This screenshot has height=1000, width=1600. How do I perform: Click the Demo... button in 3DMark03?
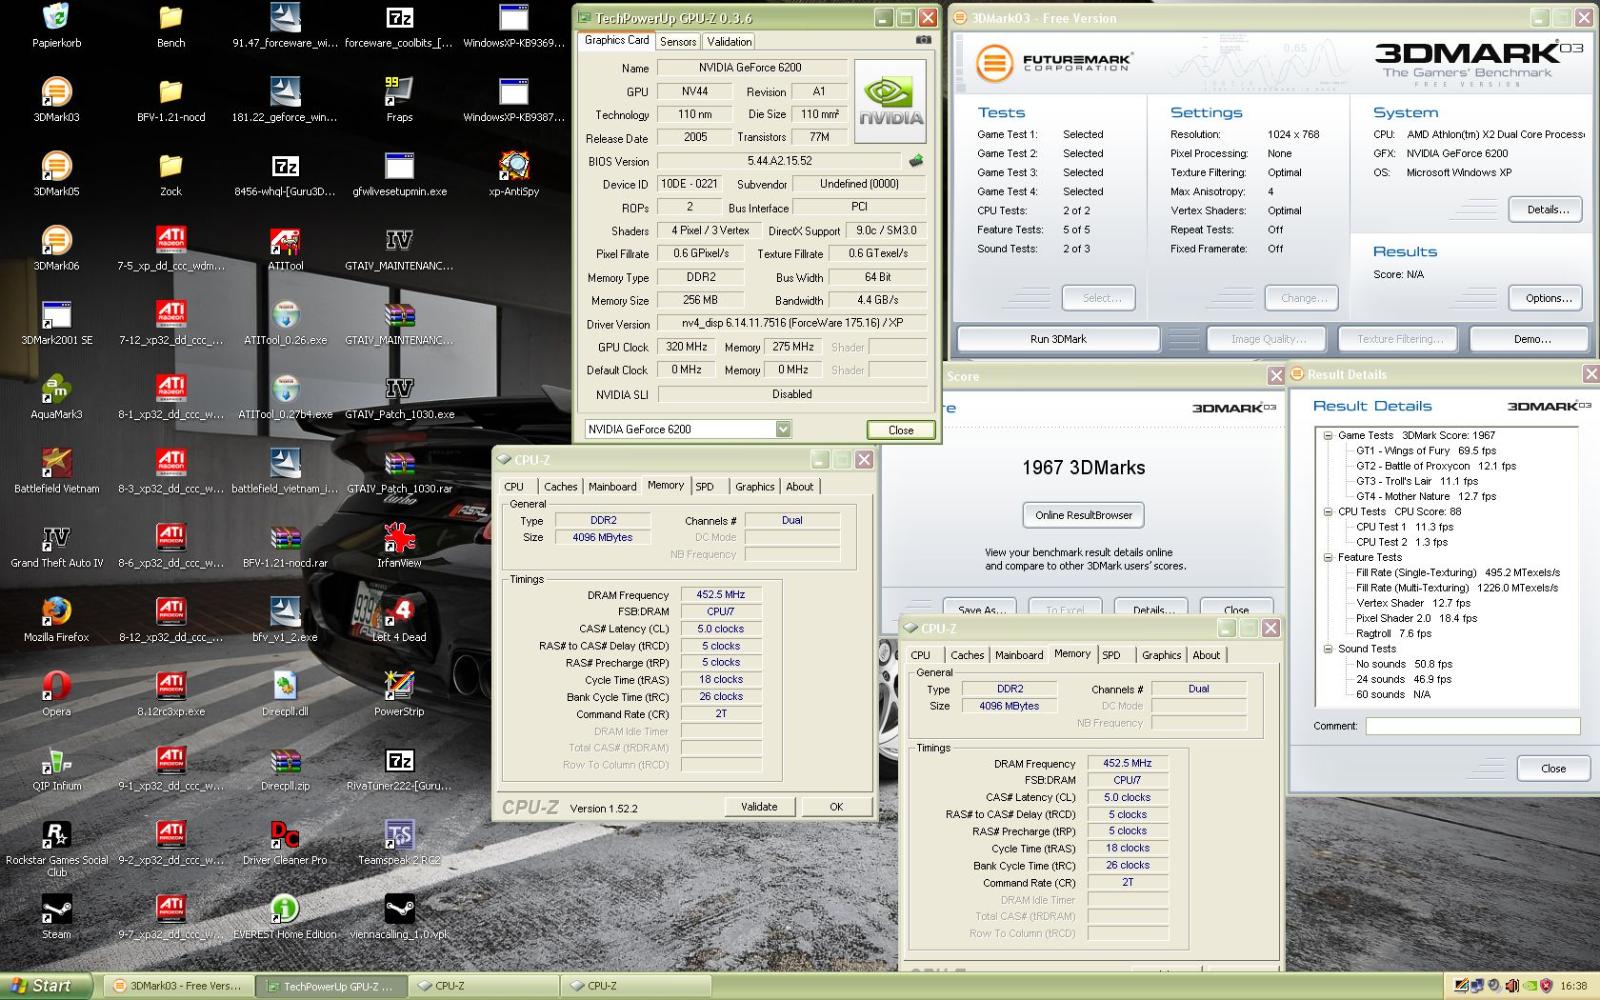pyautogui.click(x=1531, y=339)
